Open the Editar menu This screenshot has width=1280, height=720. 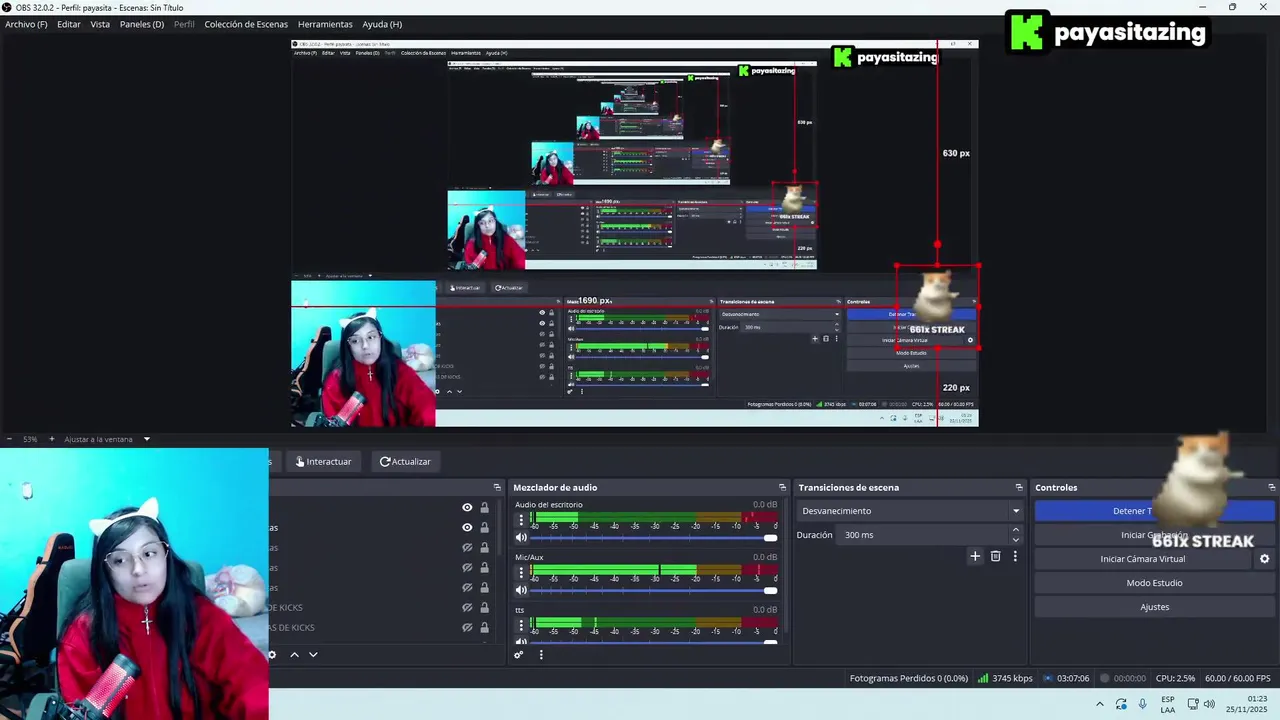[x=69, y=24]
